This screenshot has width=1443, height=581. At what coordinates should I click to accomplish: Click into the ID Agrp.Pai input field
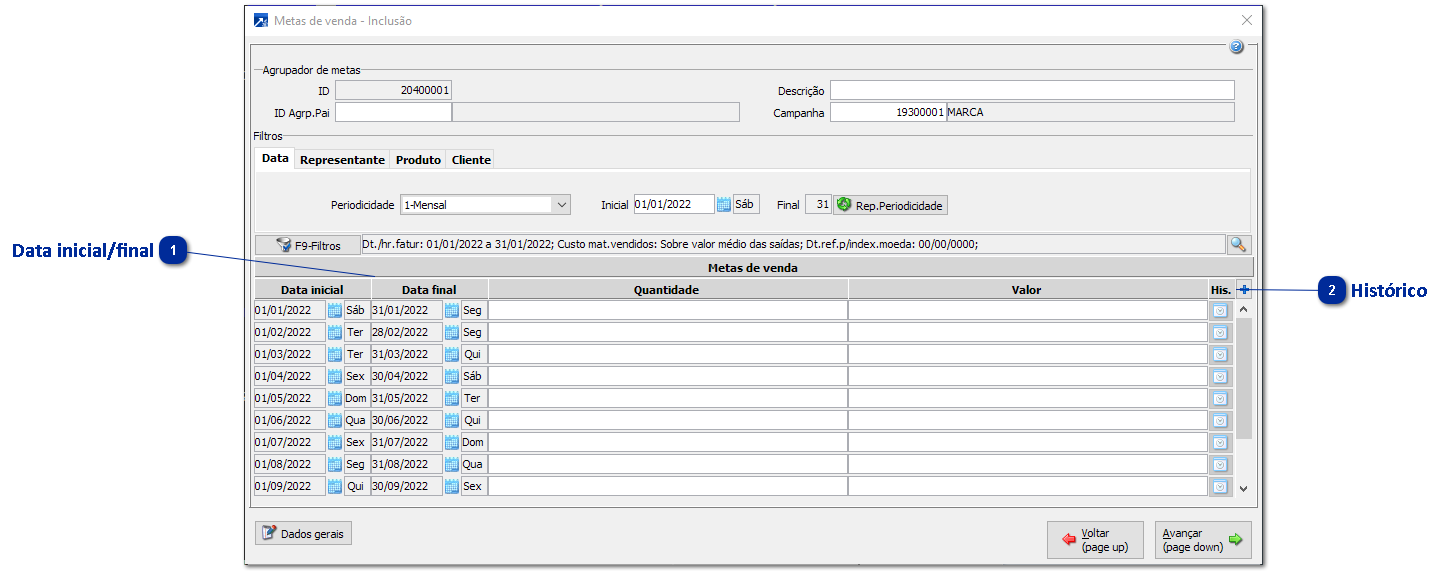click(x=393, y=113)
